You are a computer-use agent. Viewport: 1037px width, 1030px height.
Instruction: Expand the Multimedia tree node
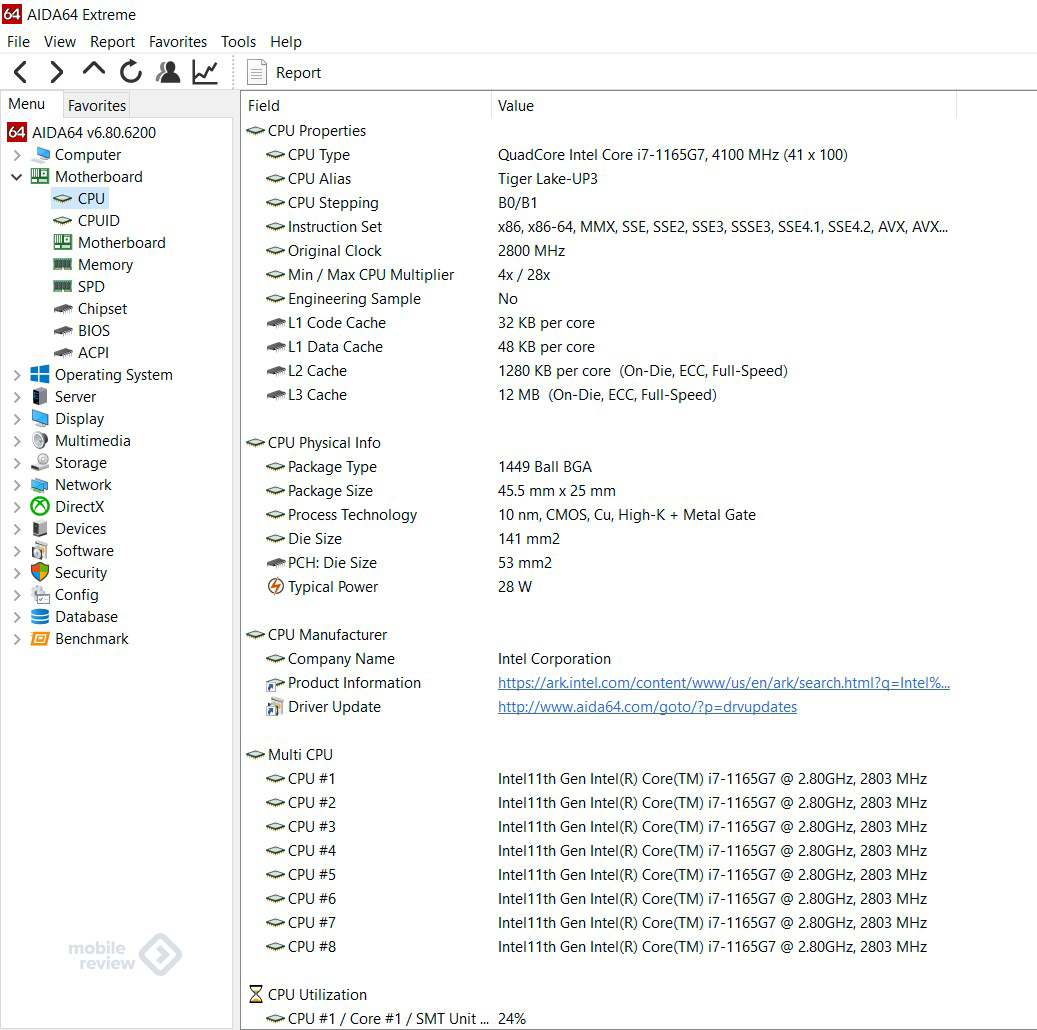(17, 441)
